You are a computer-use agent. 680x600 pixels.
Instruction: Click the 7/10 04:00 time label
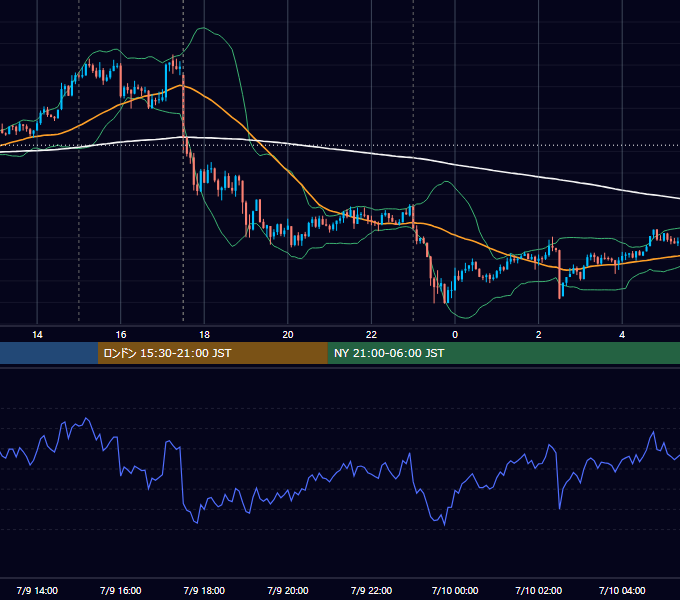622,590
